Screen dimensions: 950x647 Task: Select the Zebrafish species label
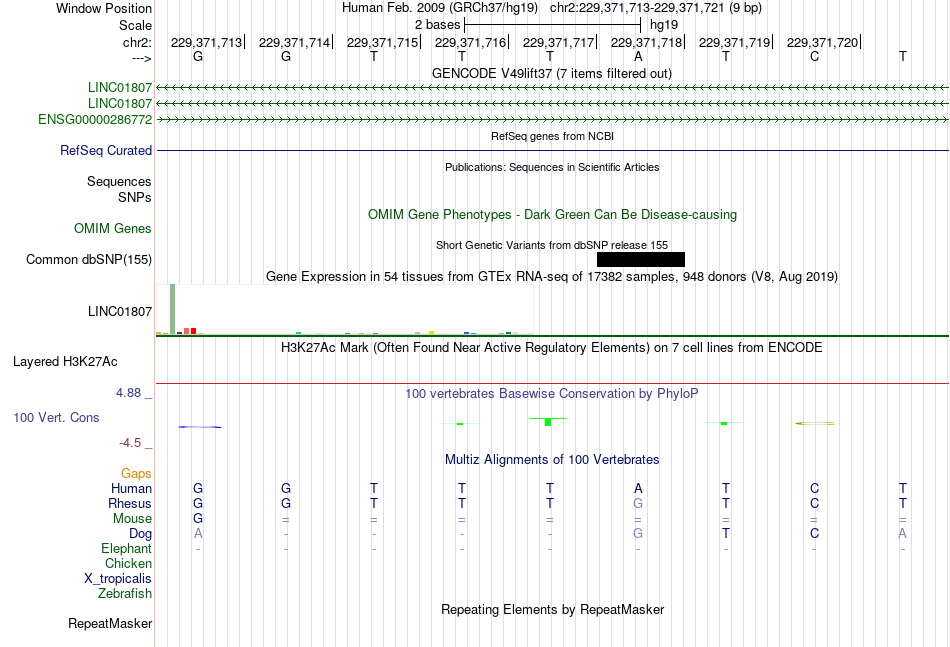coord(125,594)
